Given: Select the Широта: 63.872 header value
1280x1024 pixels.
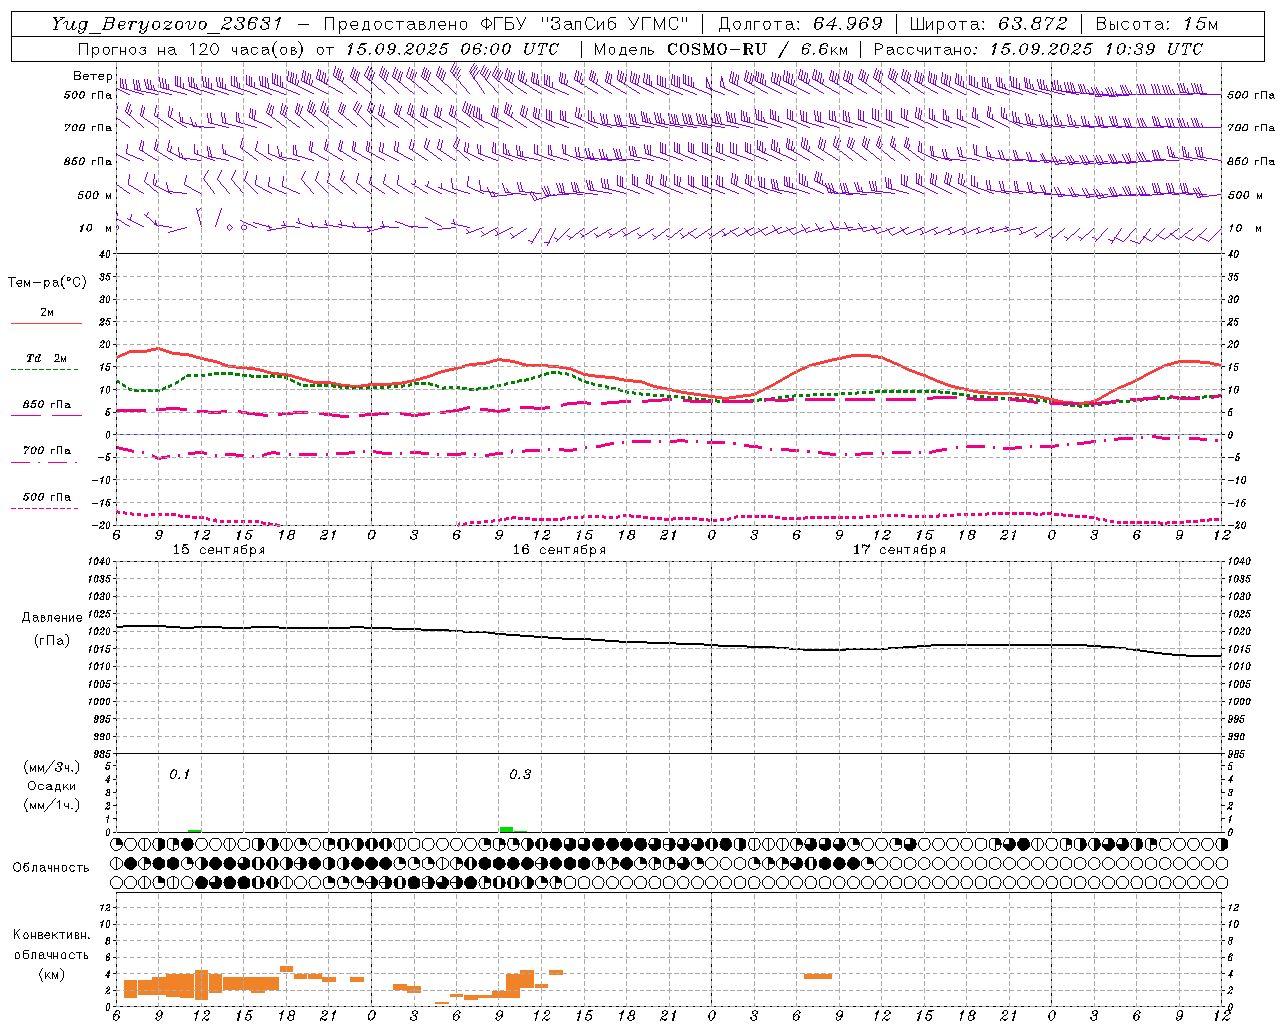Looking at the screenshot, I should tap(988, 24).
